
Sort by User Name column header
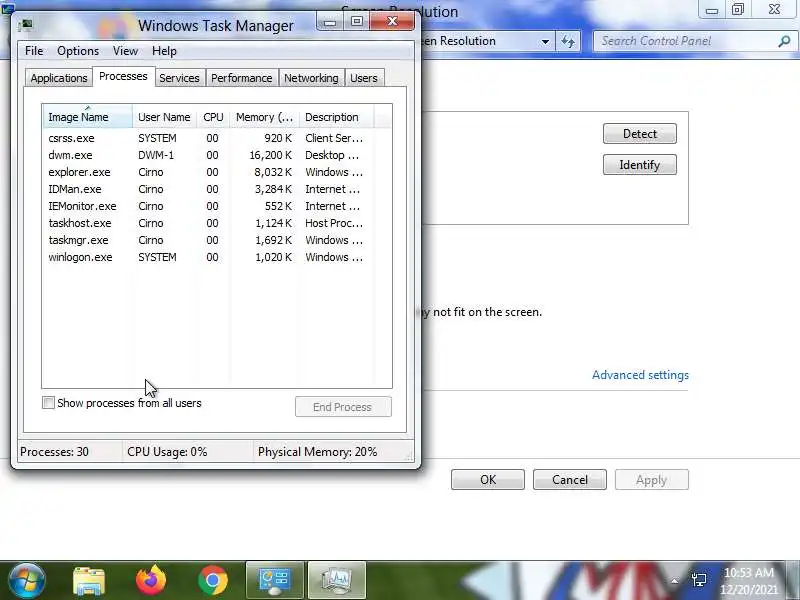(x=164, y=117)
